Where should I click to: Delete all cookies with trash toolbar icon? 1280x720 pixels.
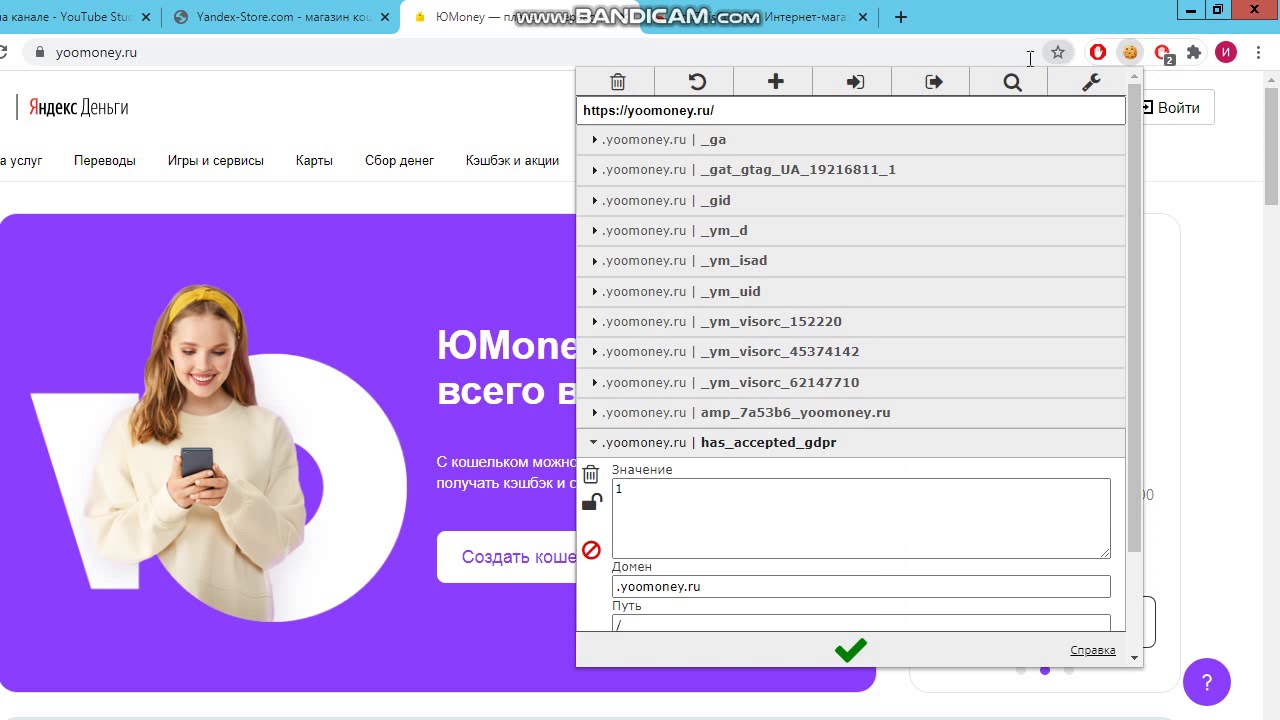(617, 82)
